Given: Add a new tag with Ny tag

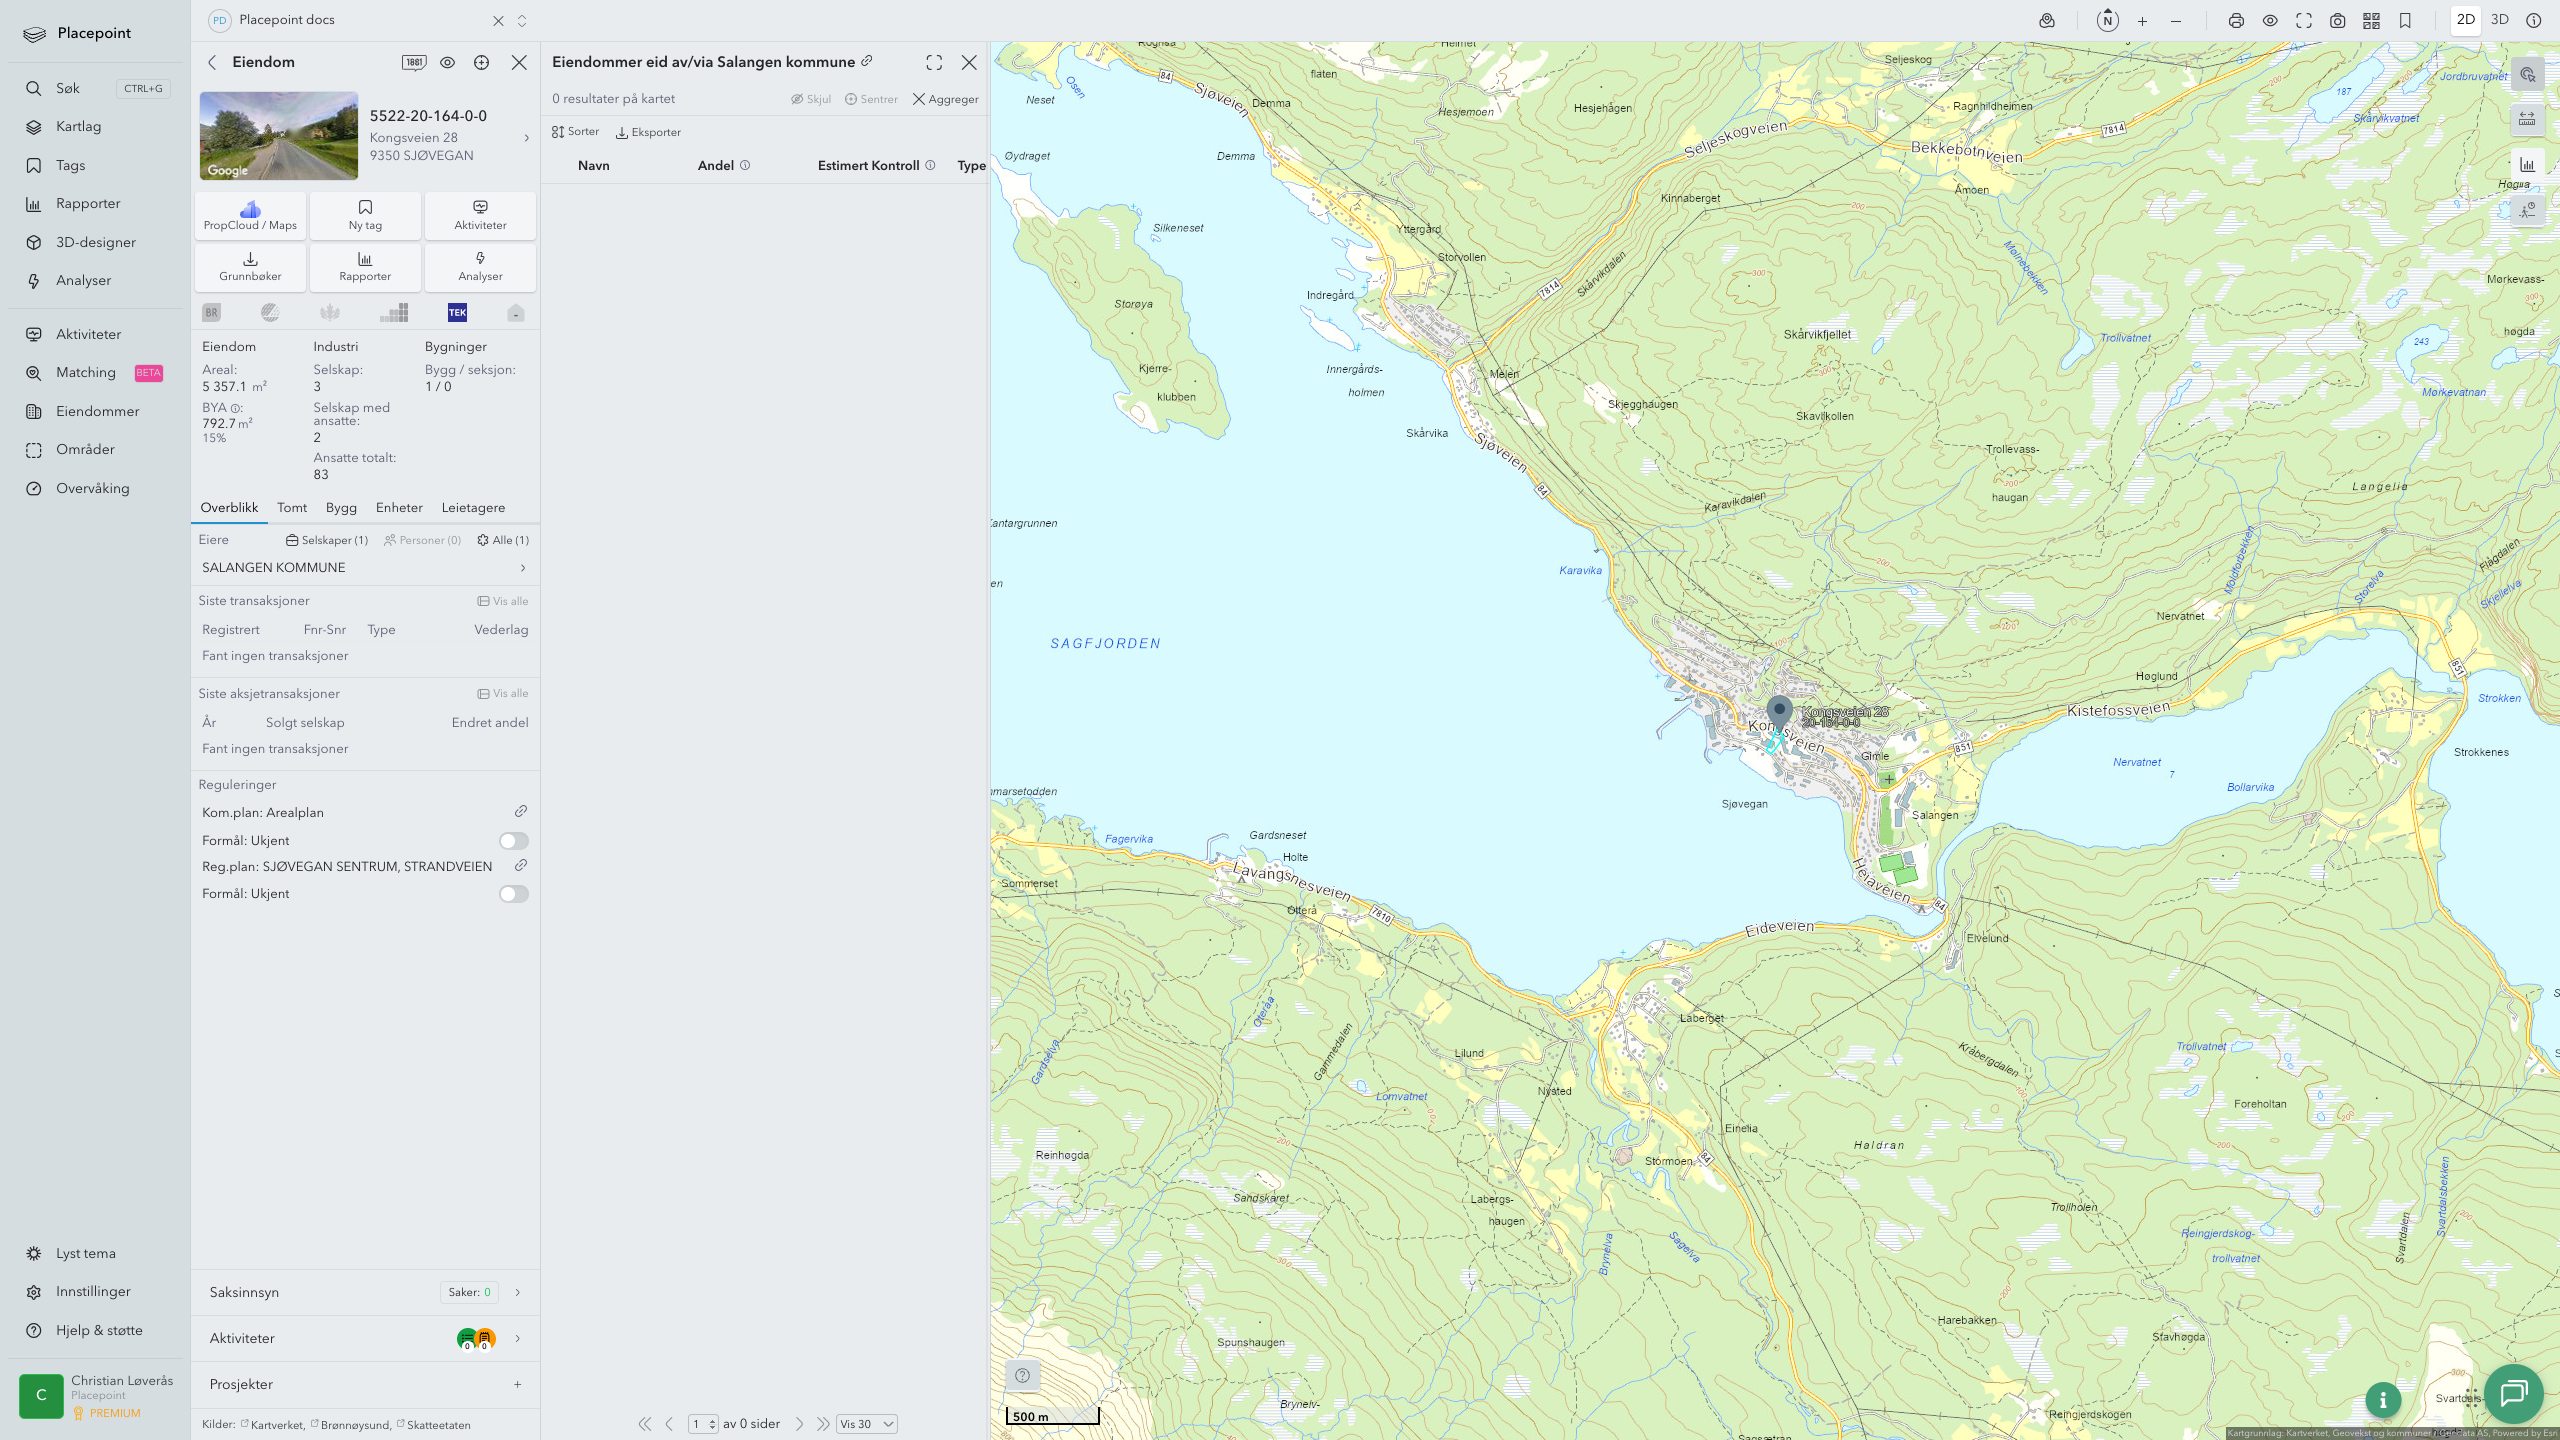Looking at the screenshot, I should (x=365, y=216).
